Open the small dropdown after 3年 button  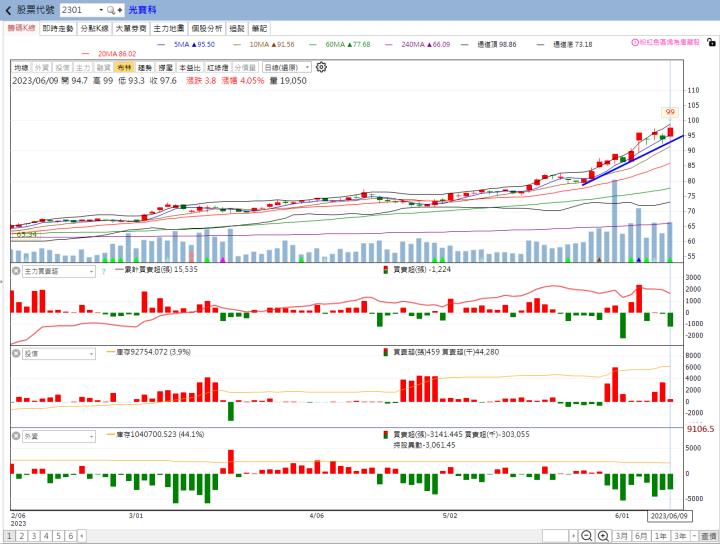click(x=694, y=536)
